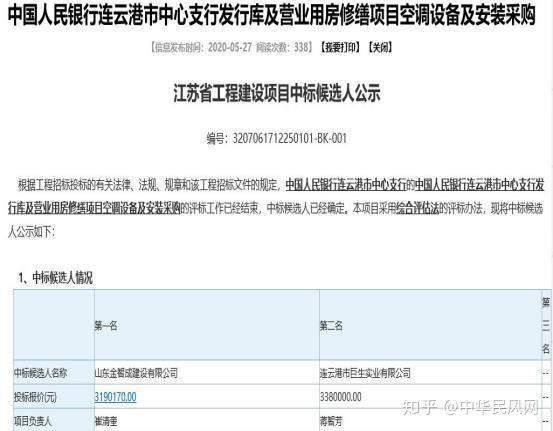Click the 我要打印 print link
Viewport: 553px width, 431px height.
pos(340,47)
